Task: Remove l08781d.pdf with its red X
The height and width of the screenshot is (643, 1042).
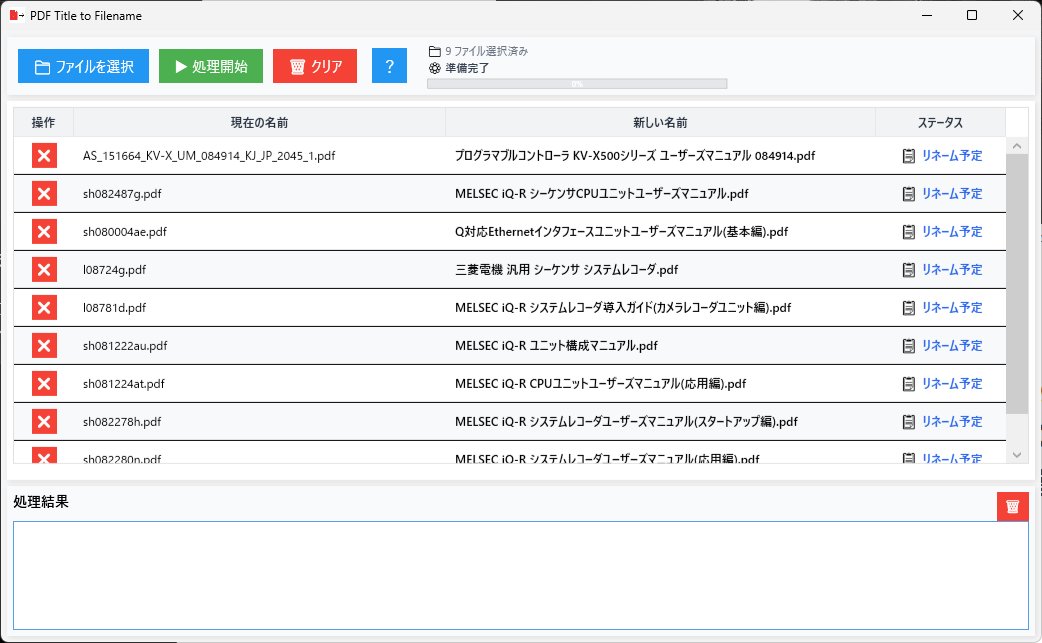Action: [45, 307]
